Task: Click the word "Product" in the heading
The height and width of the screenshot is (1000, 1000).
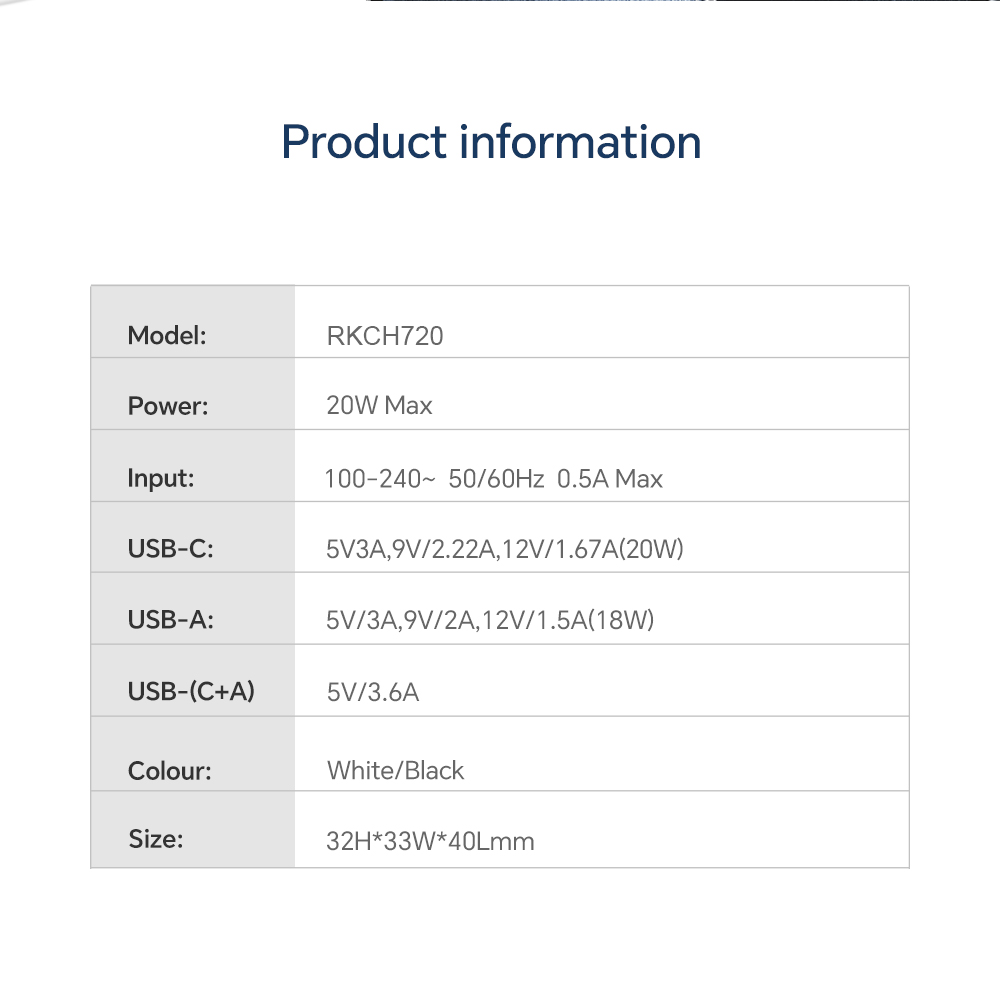Action: point(364,142)
